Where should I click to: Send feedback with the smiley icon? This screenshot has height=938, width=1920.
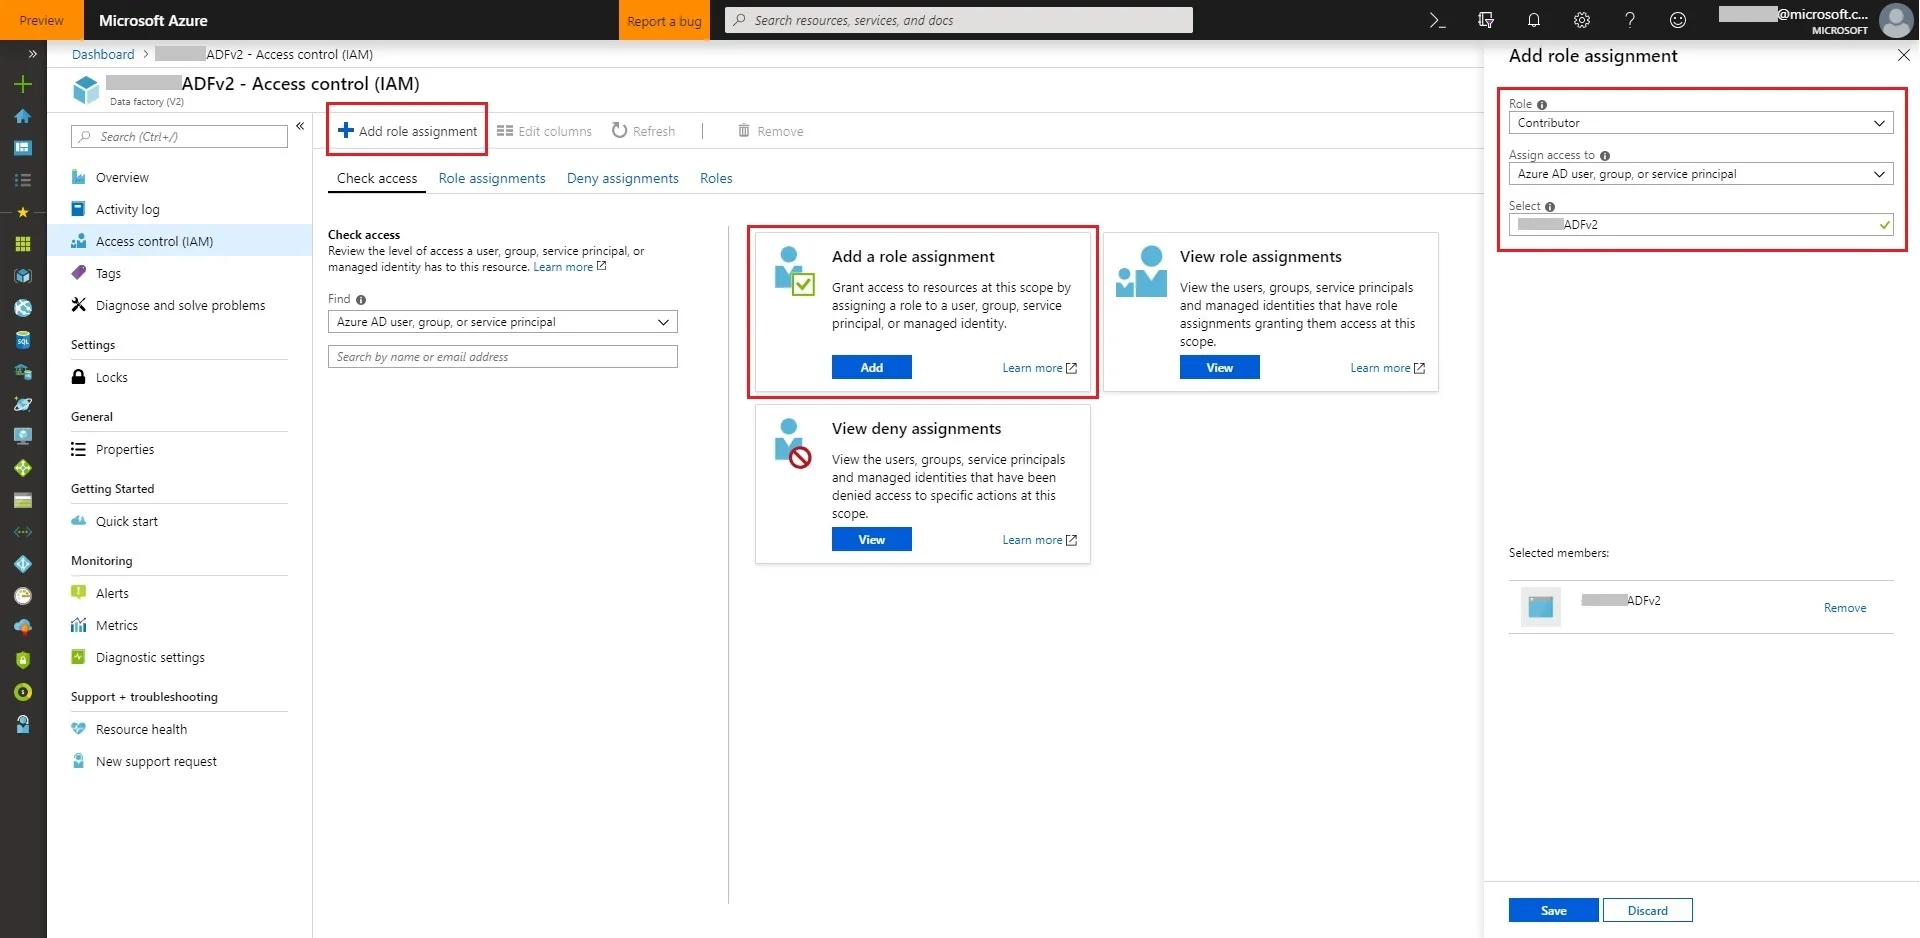(x=1677, y=20)
